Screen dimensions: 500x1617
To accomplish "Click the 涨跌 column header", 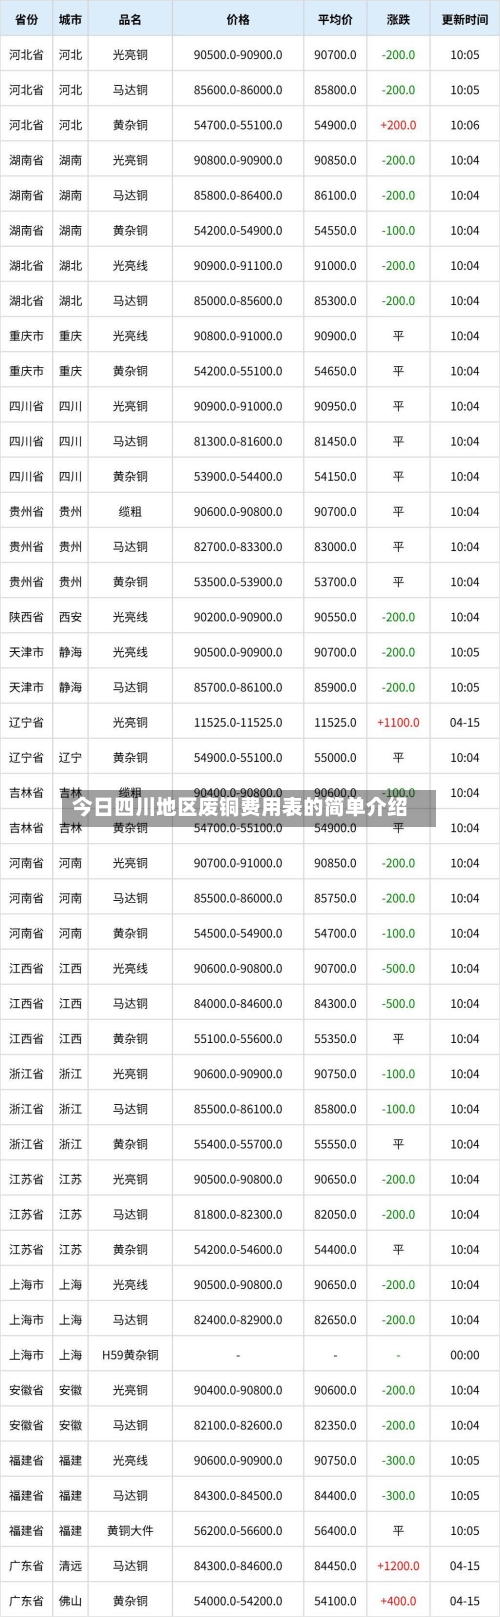I will click(398, 20).
